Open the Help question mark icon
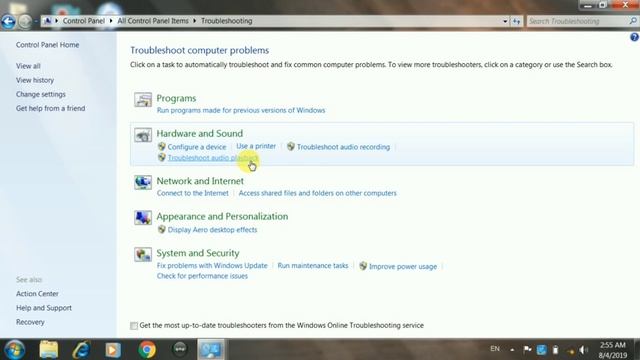640x360 pixels. click(634, 37)
